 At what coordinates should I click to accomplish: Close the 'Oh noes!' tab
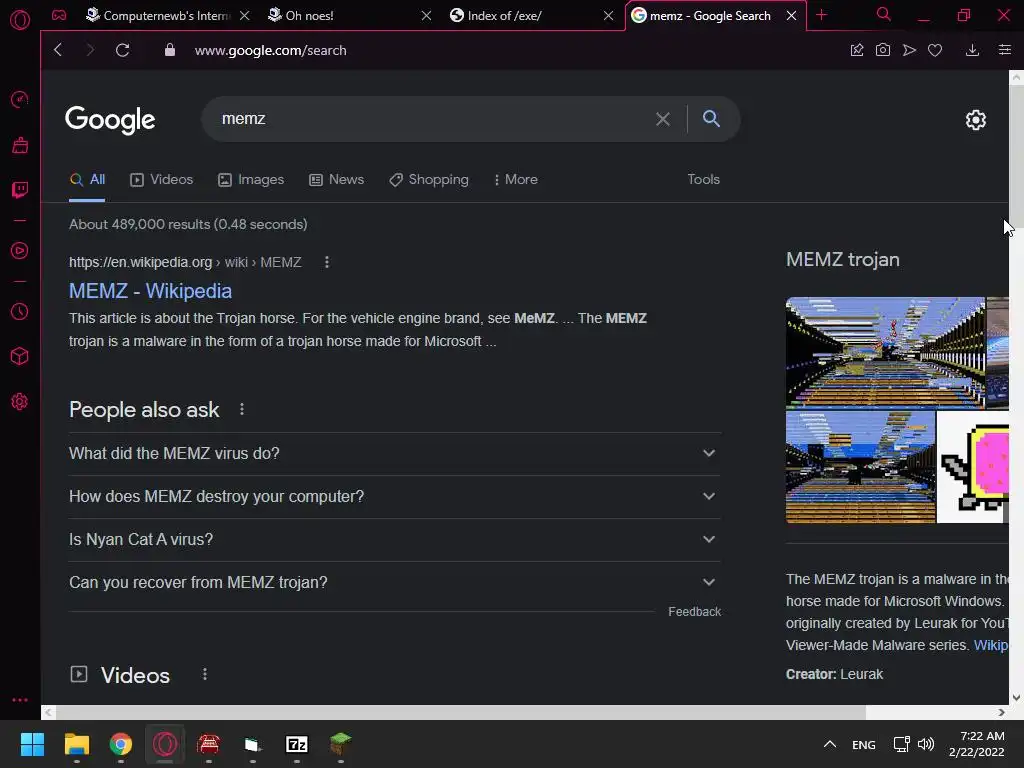(426, 16)
